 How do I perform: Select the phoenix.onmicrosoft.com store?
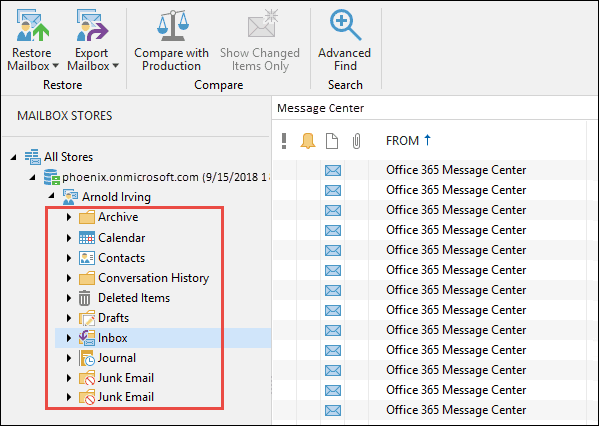coord(165,177)
